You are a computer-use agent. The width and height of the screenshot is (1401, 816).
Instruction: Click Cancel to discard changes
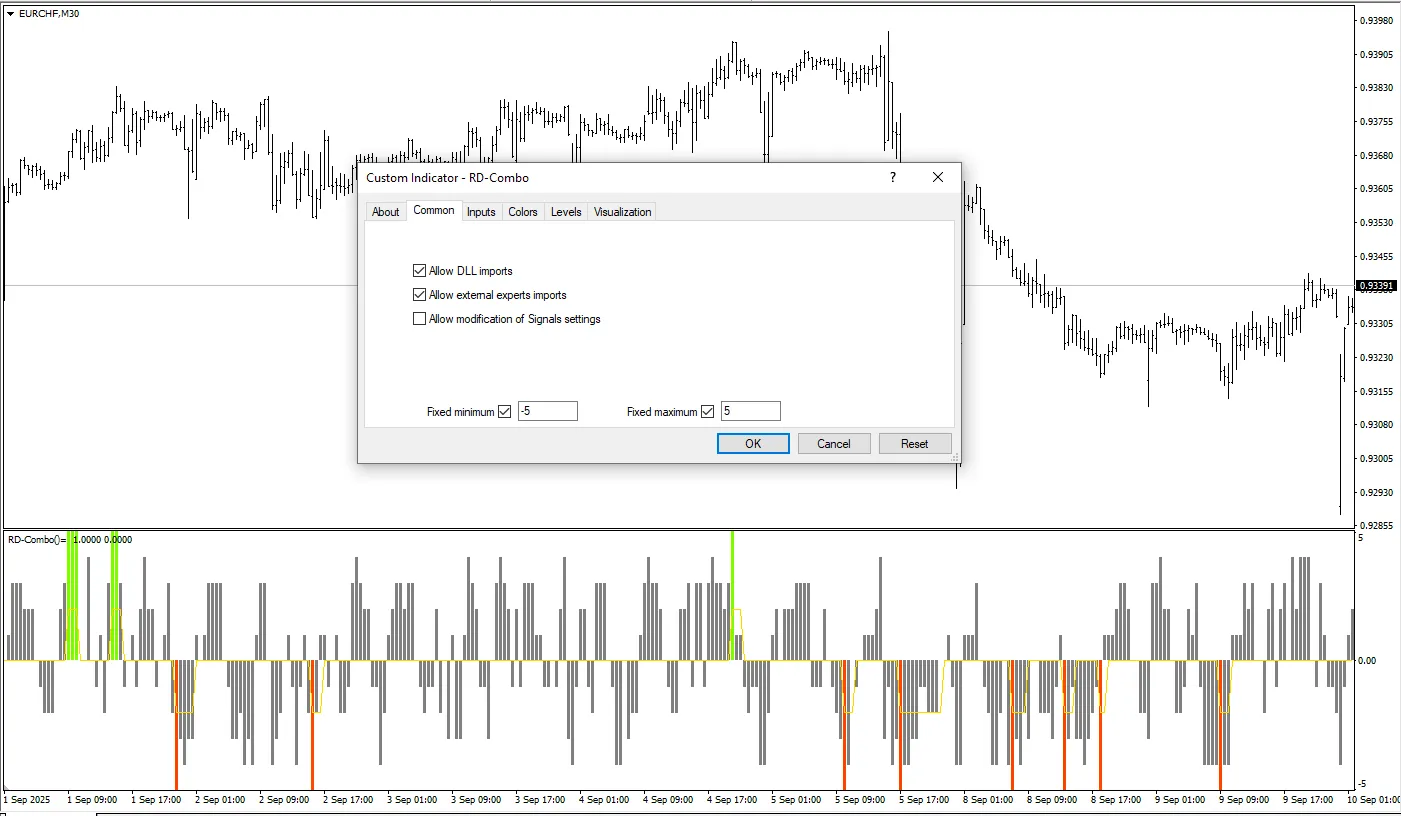pos(834,443)
